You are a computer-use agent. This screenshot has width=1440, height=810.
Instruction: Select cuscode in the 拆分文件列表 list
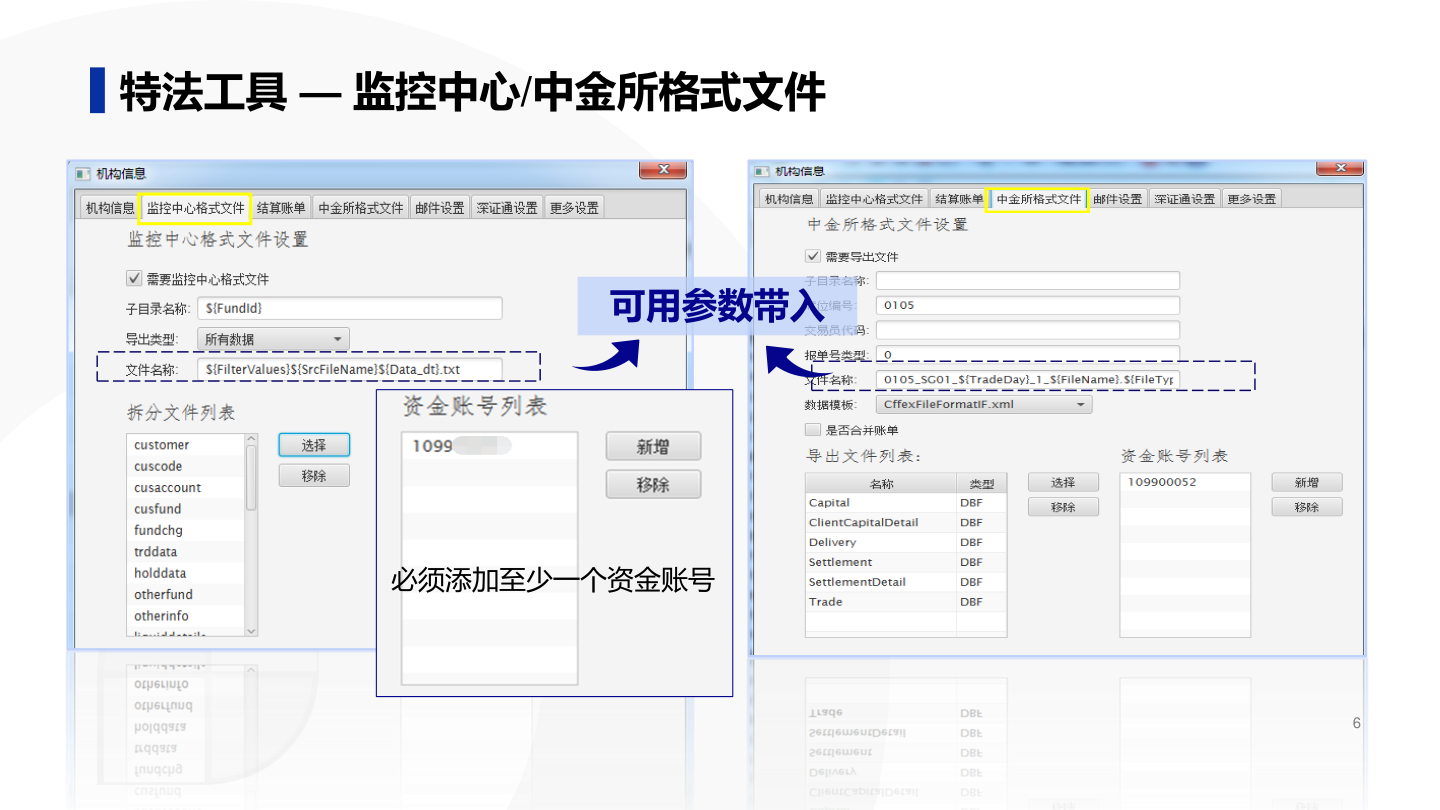[186, 466]
